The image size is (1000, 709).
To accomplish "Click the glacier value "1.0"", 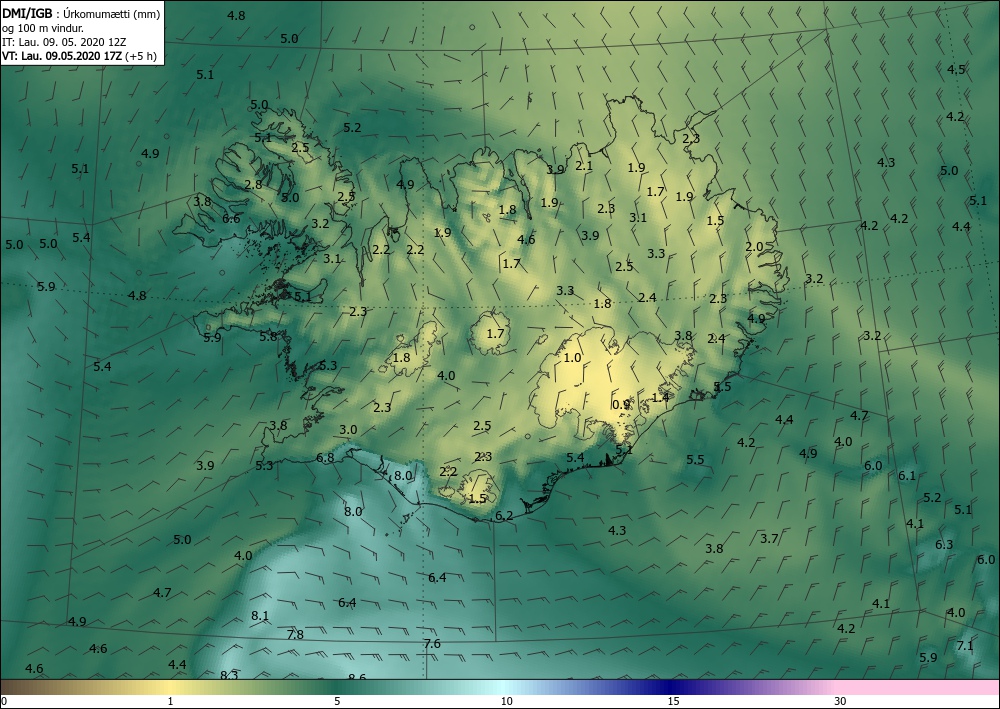I will point(573,358).
